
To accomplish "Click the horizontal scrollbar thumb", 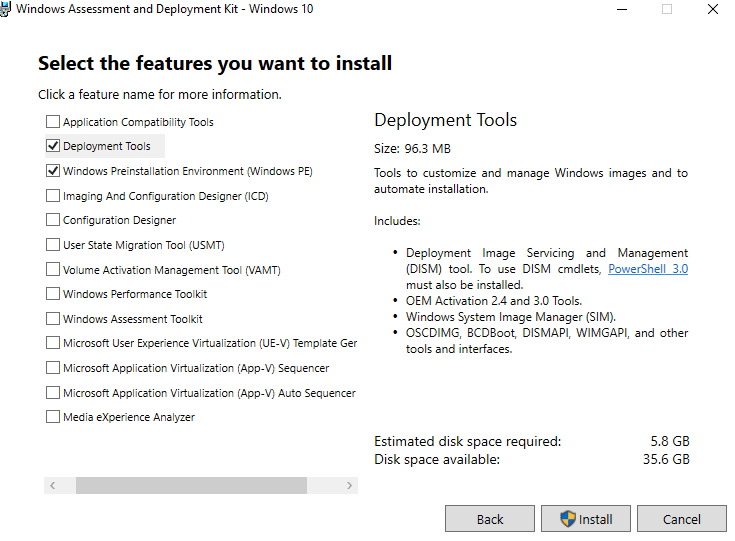I will coord(191,486).
